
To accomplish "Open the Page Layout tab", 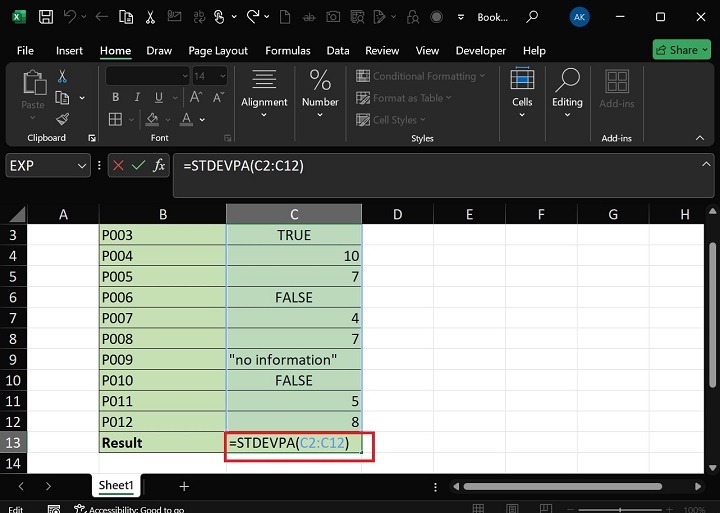I will [x=218, y=51].
